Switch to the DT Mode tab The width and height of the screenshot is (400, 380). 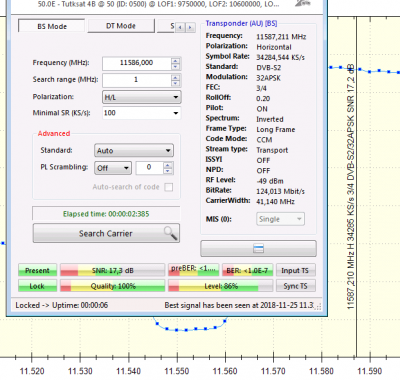[x=121, y=26]
